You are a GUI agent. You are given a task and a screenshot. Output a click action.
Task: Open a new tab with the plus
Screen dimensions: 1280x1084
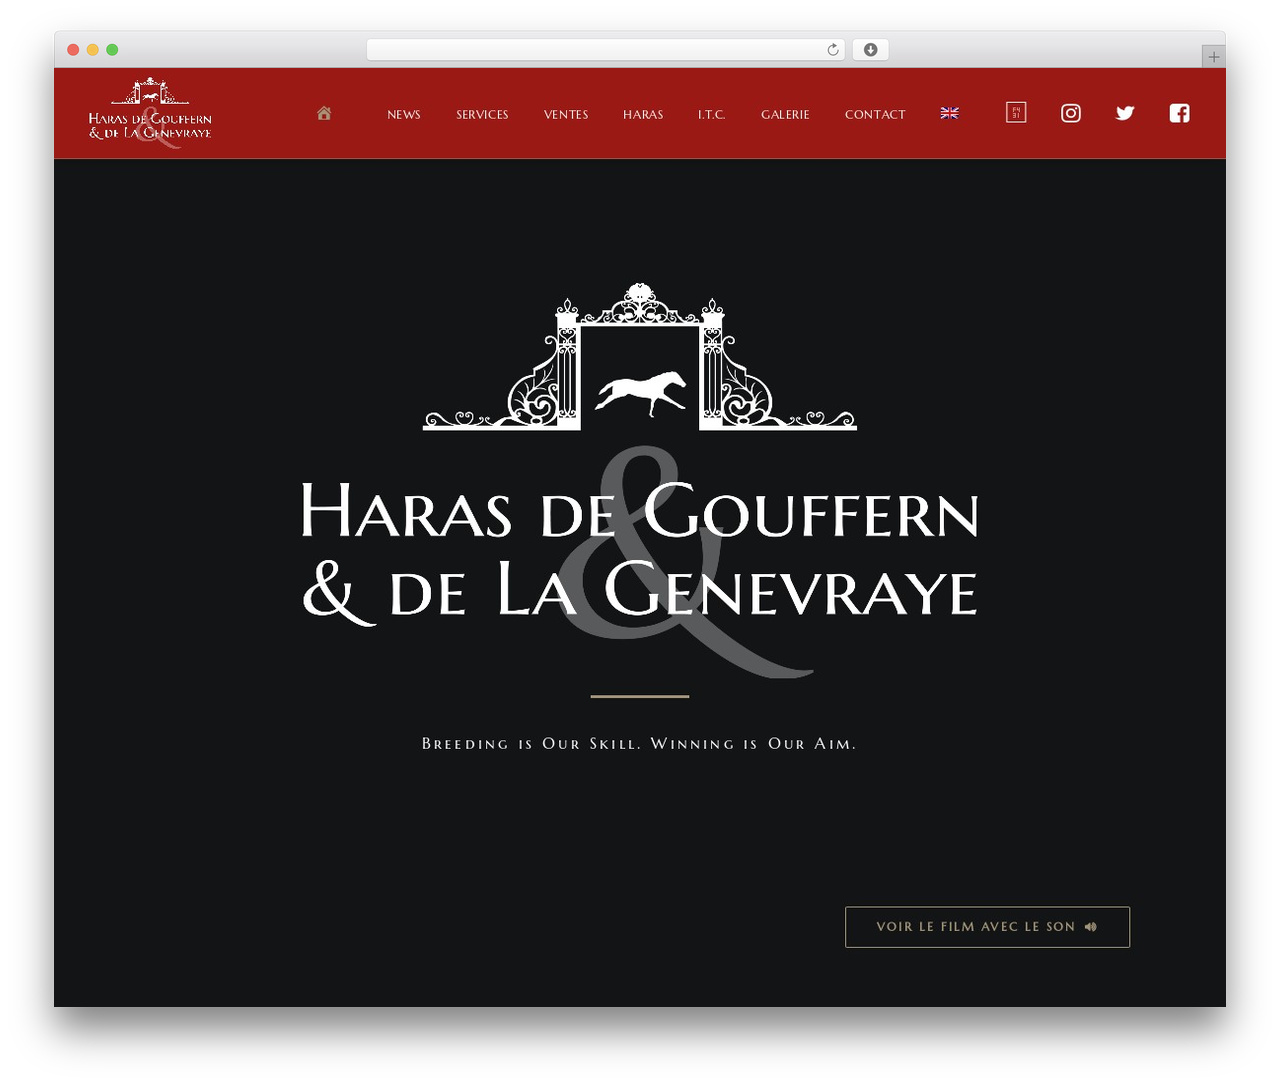(x=1214, y=57)
